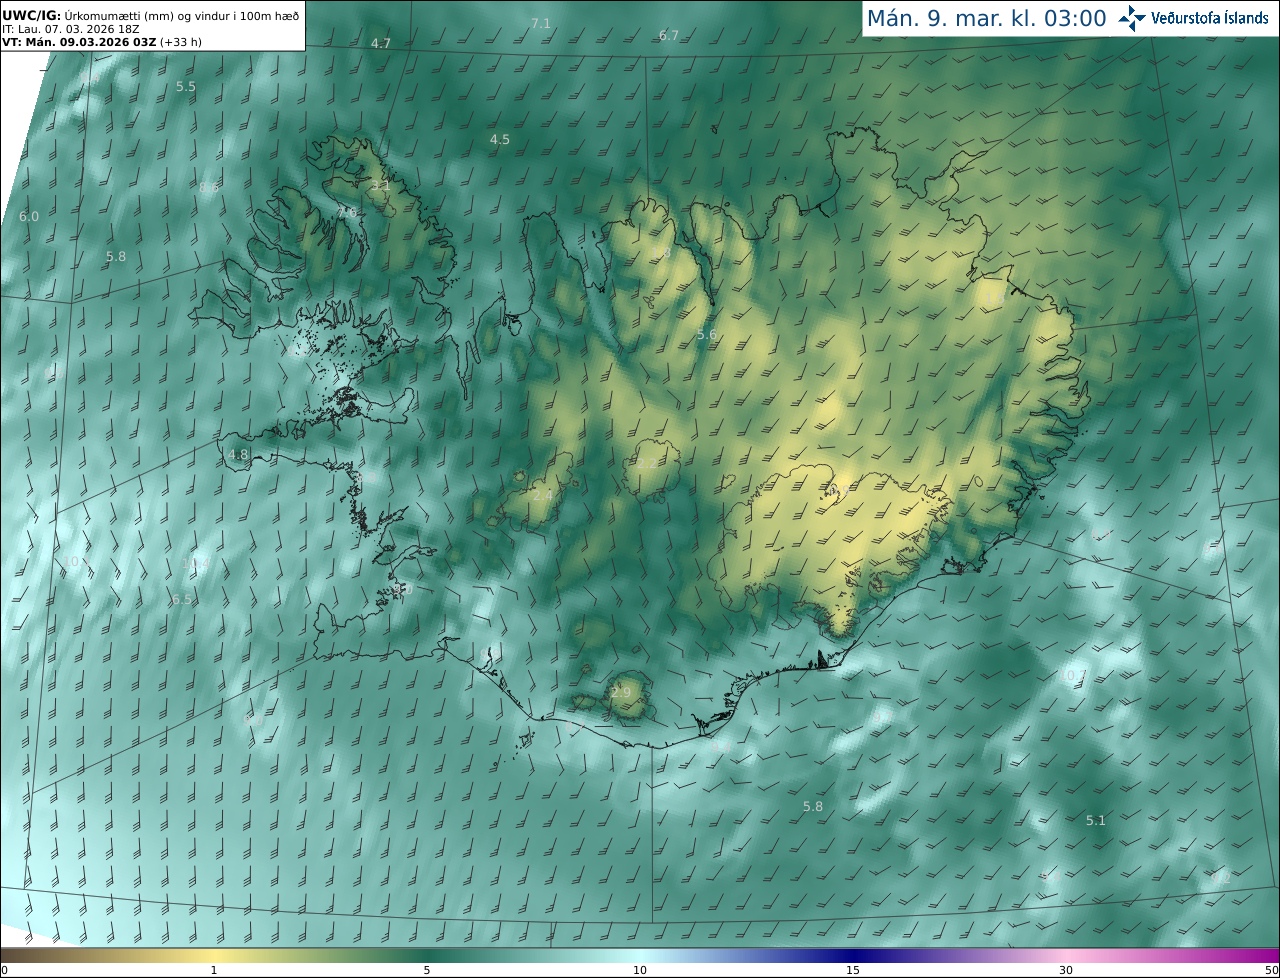Click the 30 label on the color scale
Image resolution: width=1280 pixels, height=978 pixels.
[x=1066, y=971]
